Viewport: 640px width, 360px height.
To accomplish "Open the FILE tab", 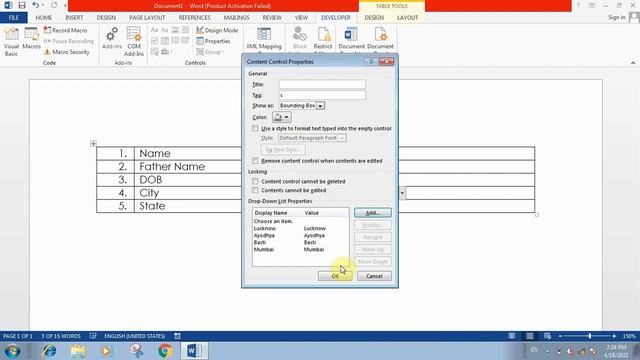I will click(13, 18).
